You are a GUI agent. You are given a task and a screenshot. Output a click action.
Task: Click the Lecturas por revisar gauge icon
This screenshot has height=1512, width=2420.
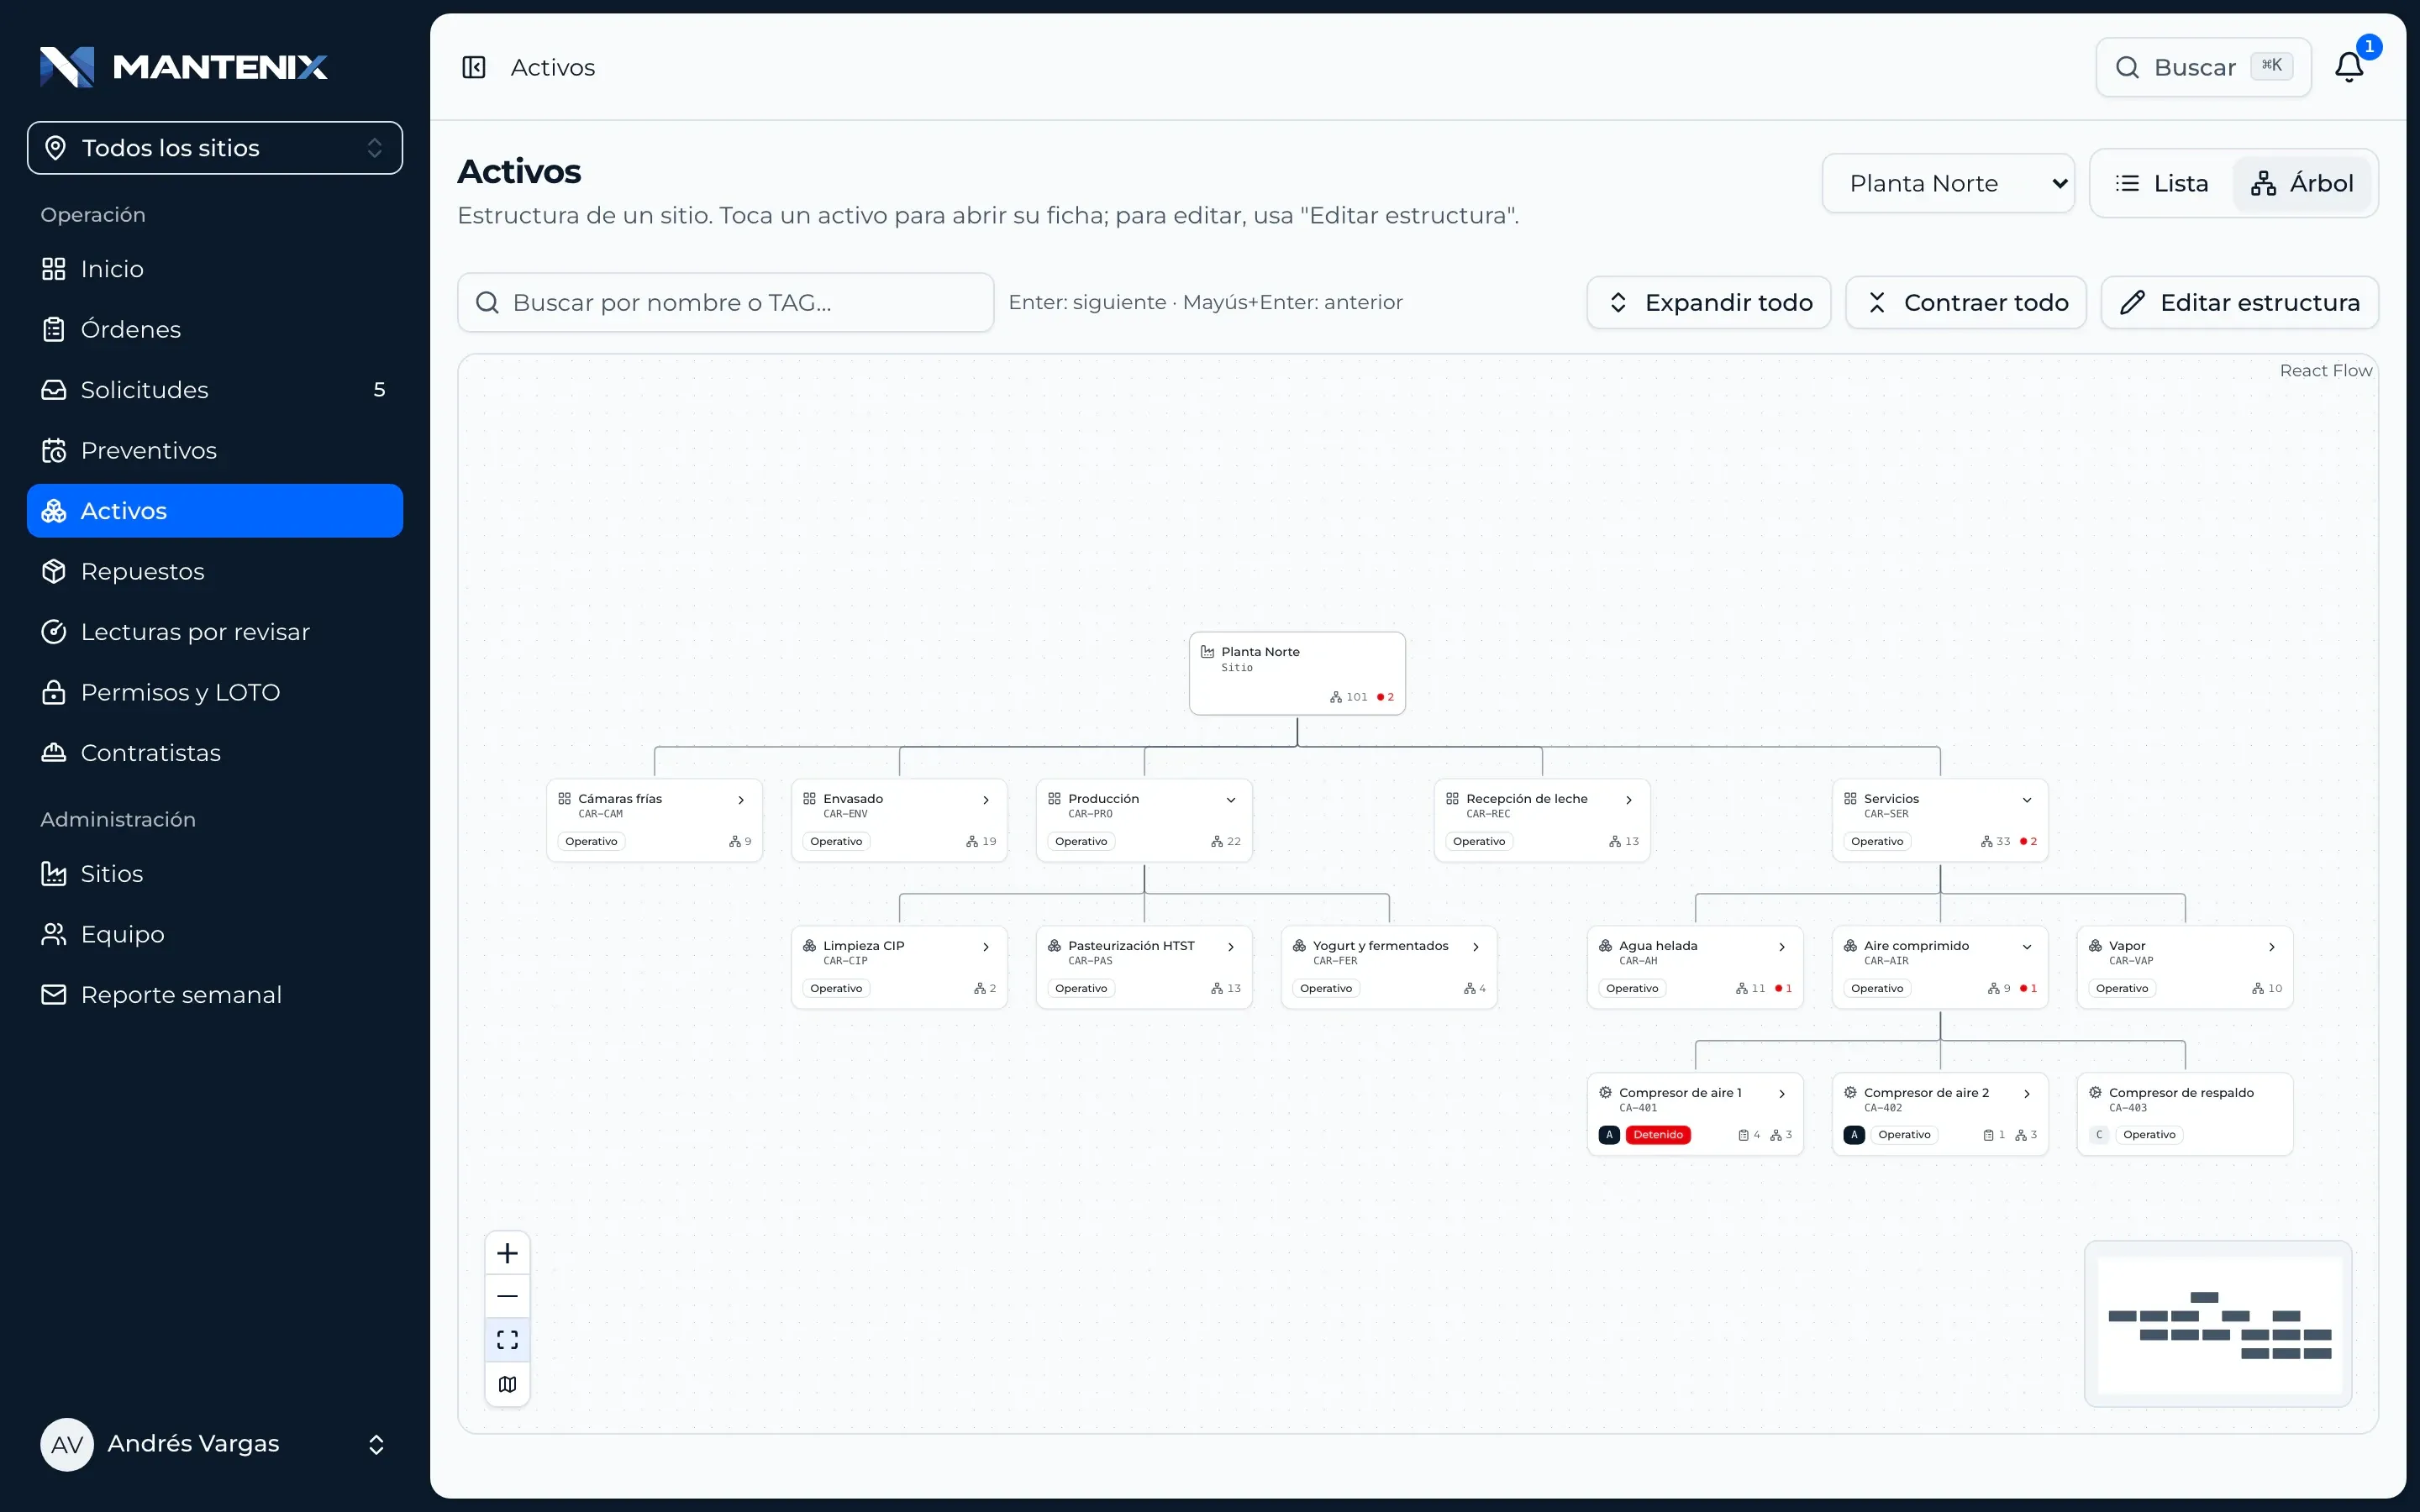(x=54, y=632)
